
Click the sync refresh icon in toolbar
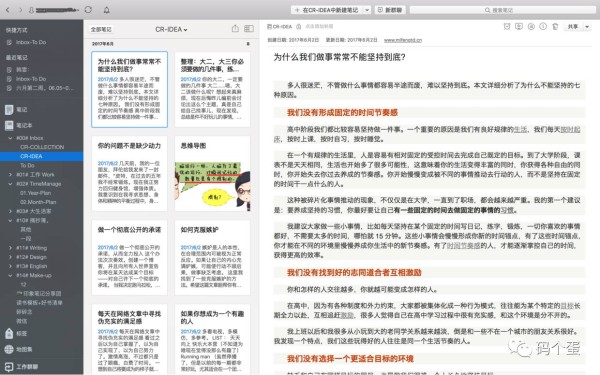88,10
